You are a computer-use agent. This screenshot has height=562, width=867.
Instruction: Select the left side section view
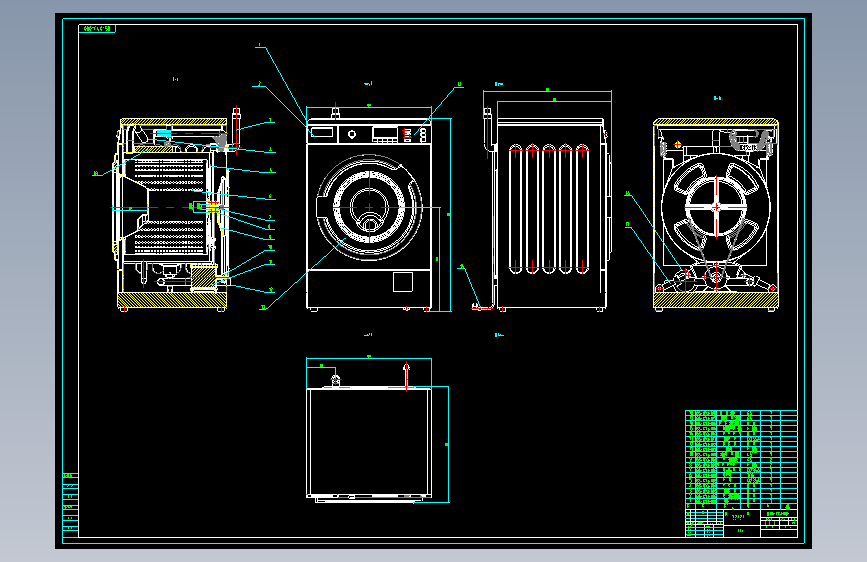[x=172, y=215]
